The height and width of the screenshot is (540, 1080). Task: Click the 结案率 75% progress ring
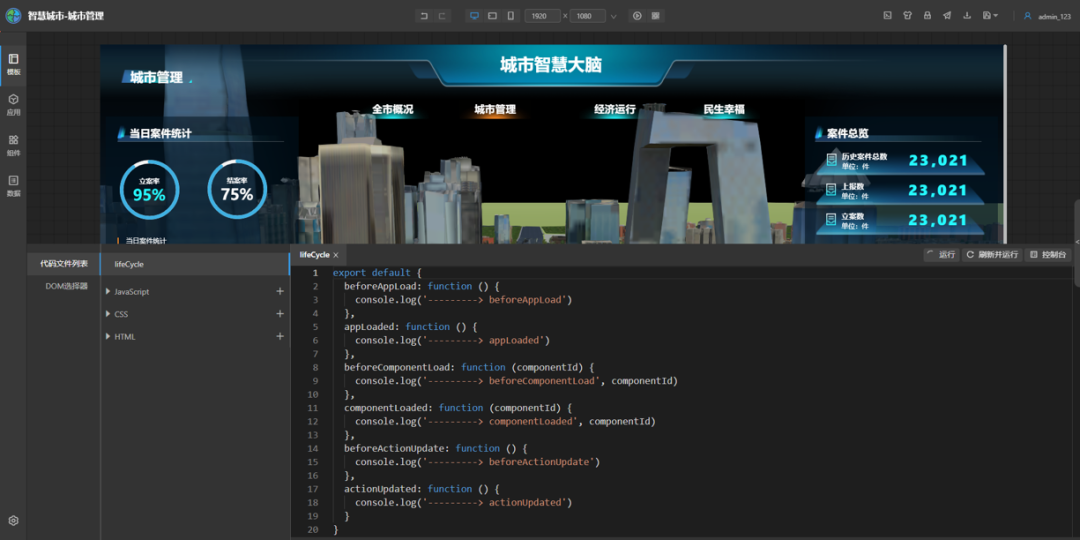tap(237, 189)
